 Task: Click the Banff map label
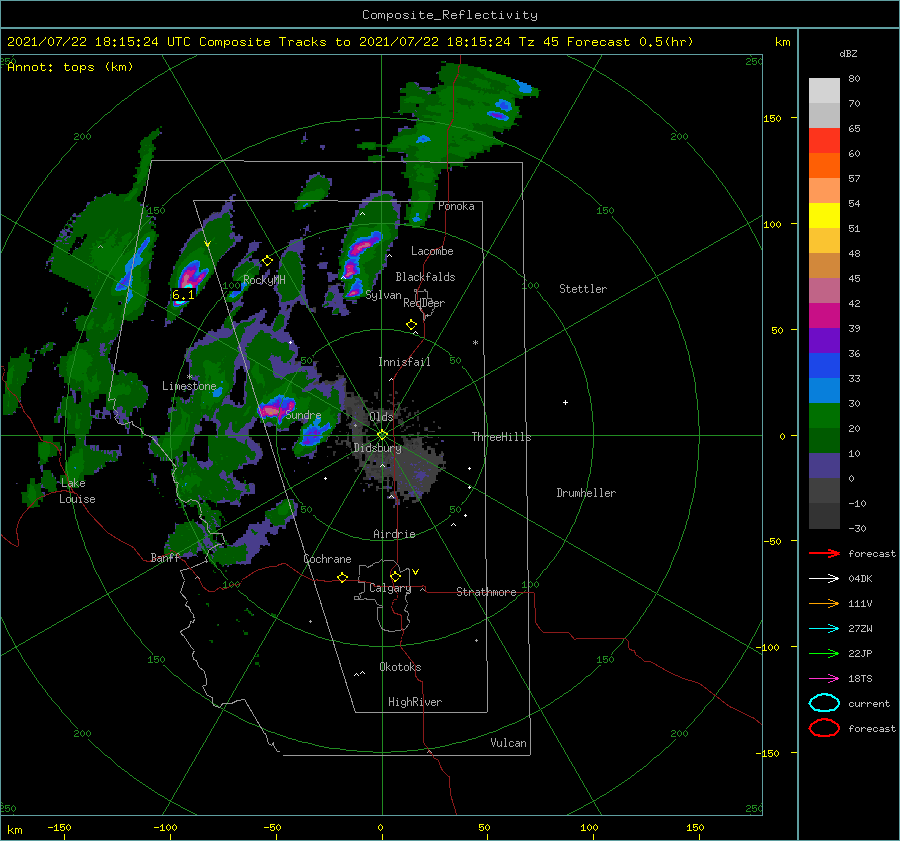click(x=165, y=557)
